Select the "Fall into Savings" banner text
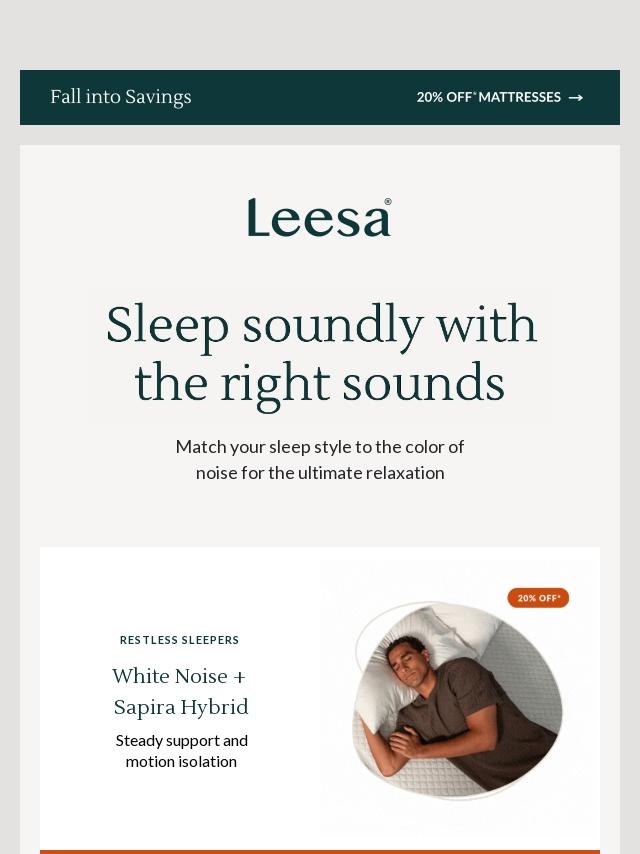Screen dimensions: 640x854 click(x=121, y=97)
